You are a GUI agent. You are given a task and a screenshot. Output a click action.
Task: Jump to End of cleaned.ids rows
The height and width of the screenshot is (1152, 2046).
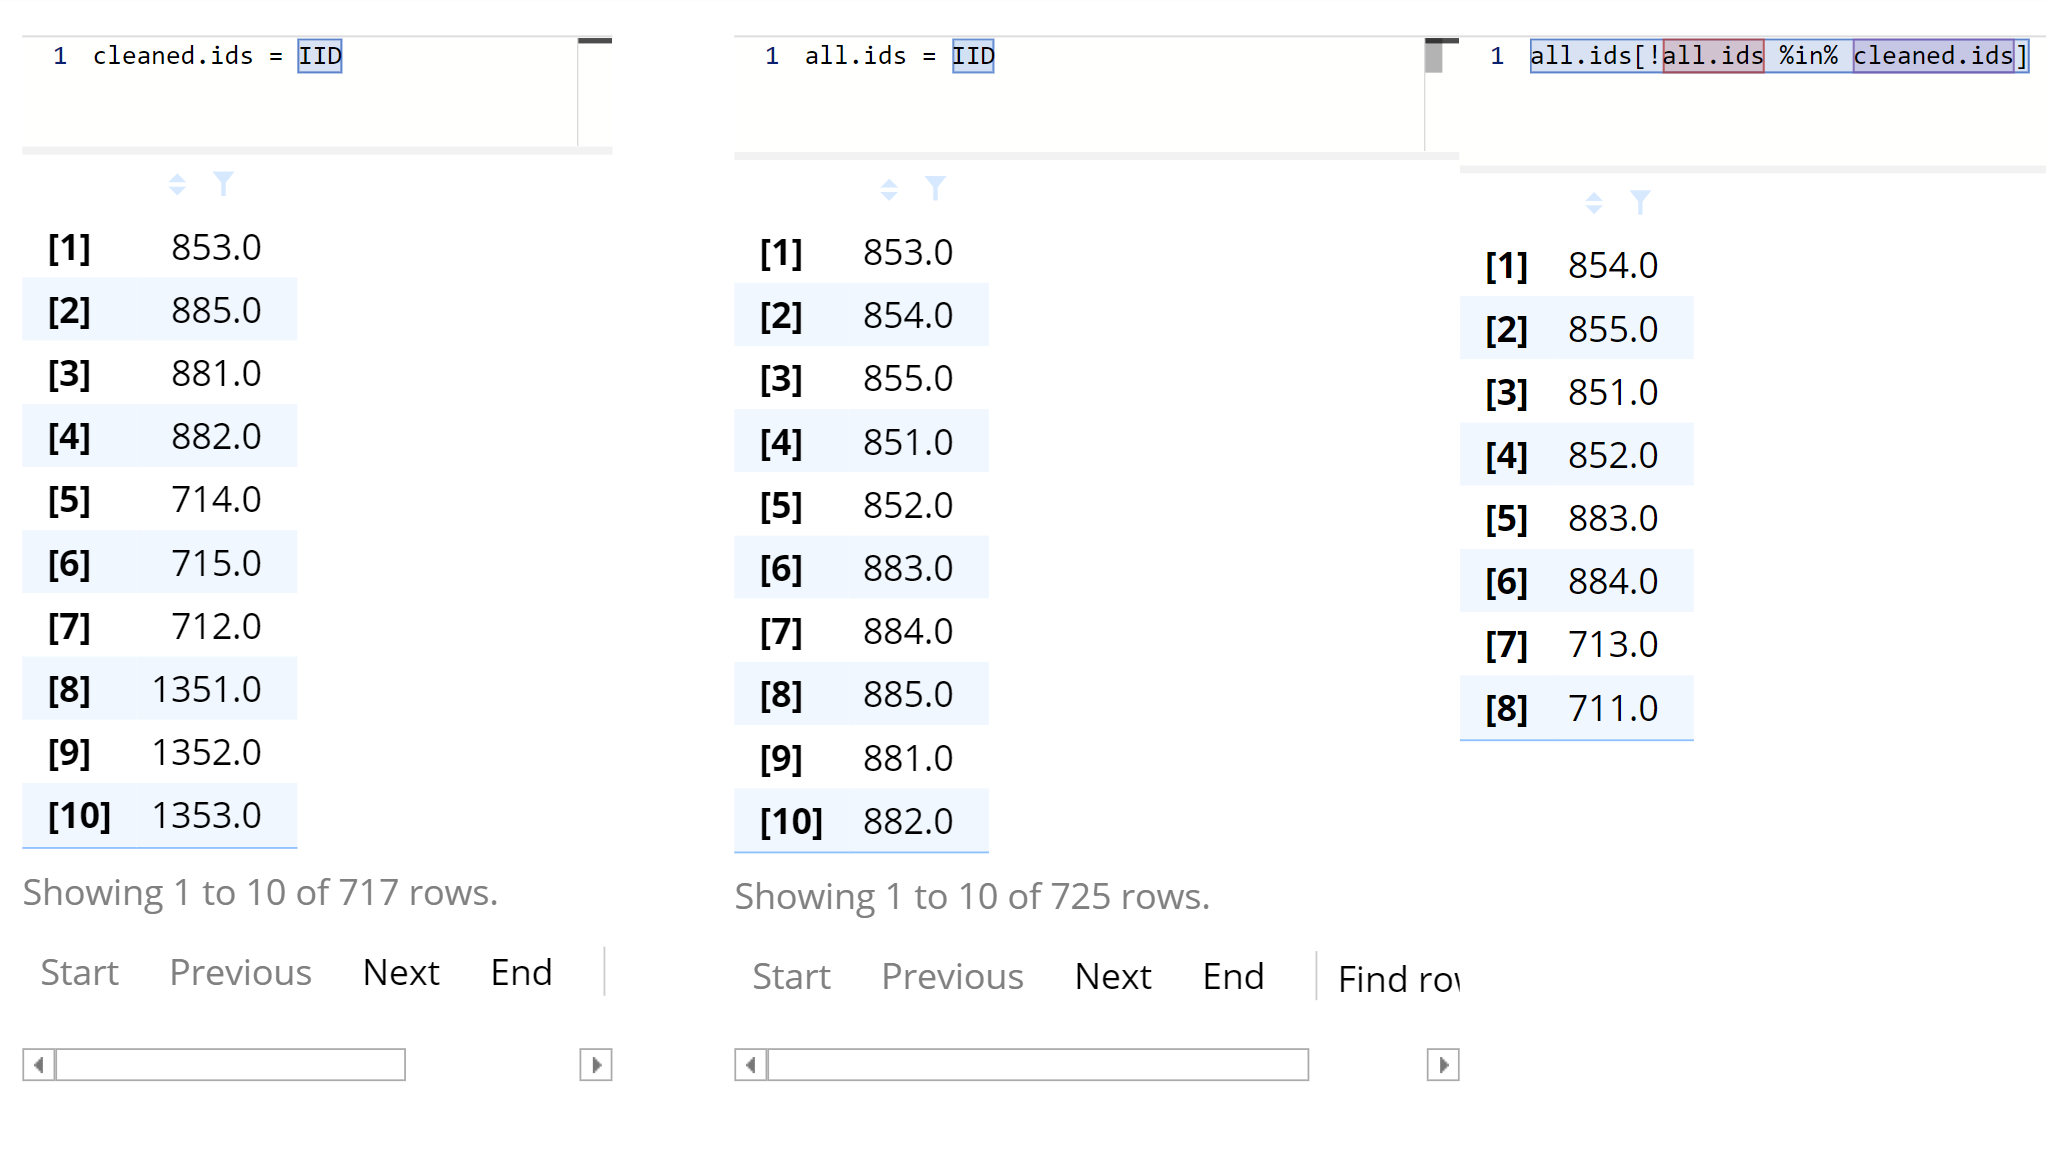521,972
